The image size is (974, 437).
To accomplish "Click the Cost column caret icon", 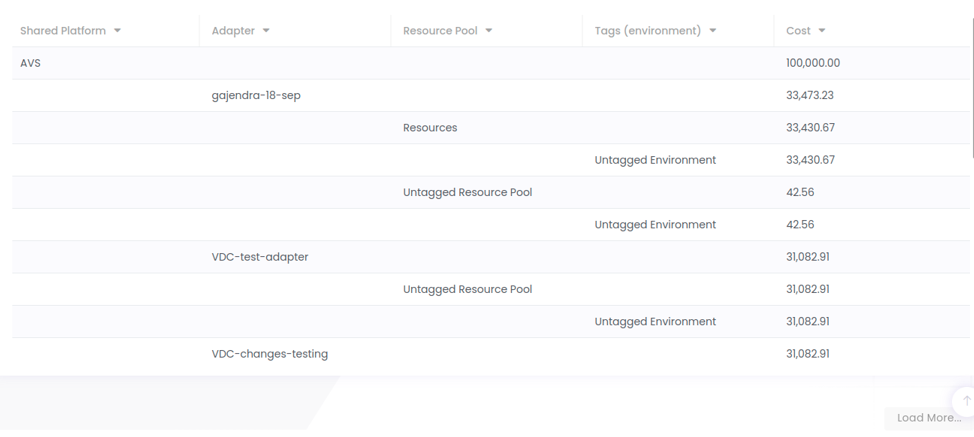I will [822, 31].
